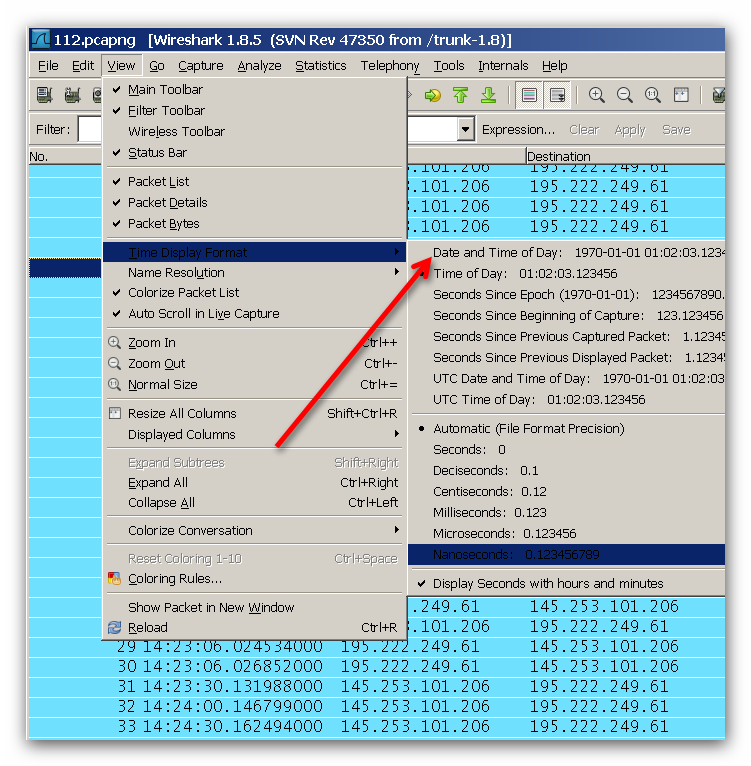751x766 pixels.
Task: Click the list capture interfaces toolbar icon
Action: [x=44, y=95]
